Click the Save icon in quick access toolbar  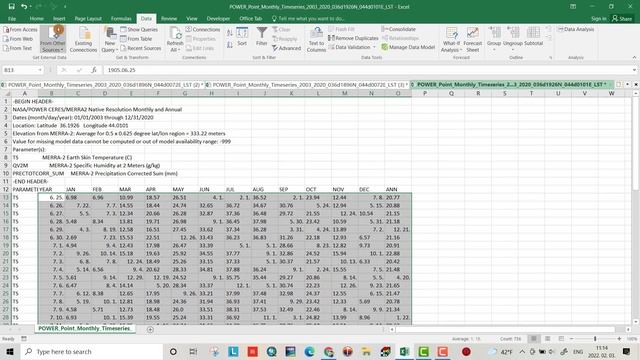(11, 7)
